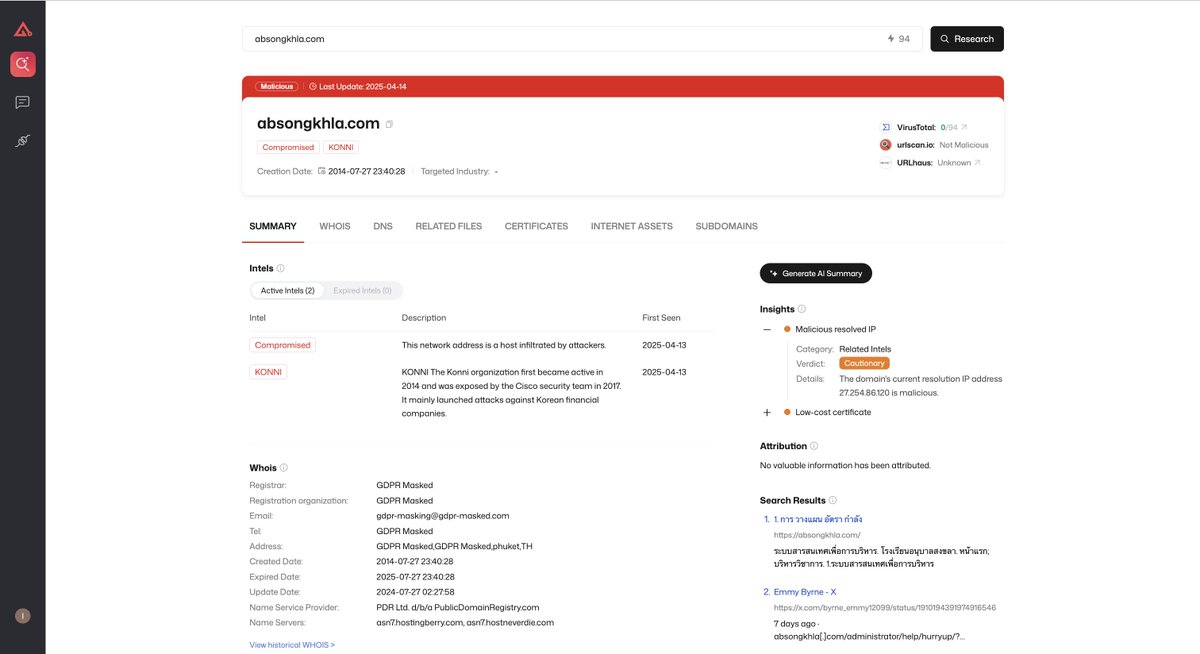1200x654 pixels.
Task: Click the Related Intels category value
Action: point(865,349)
